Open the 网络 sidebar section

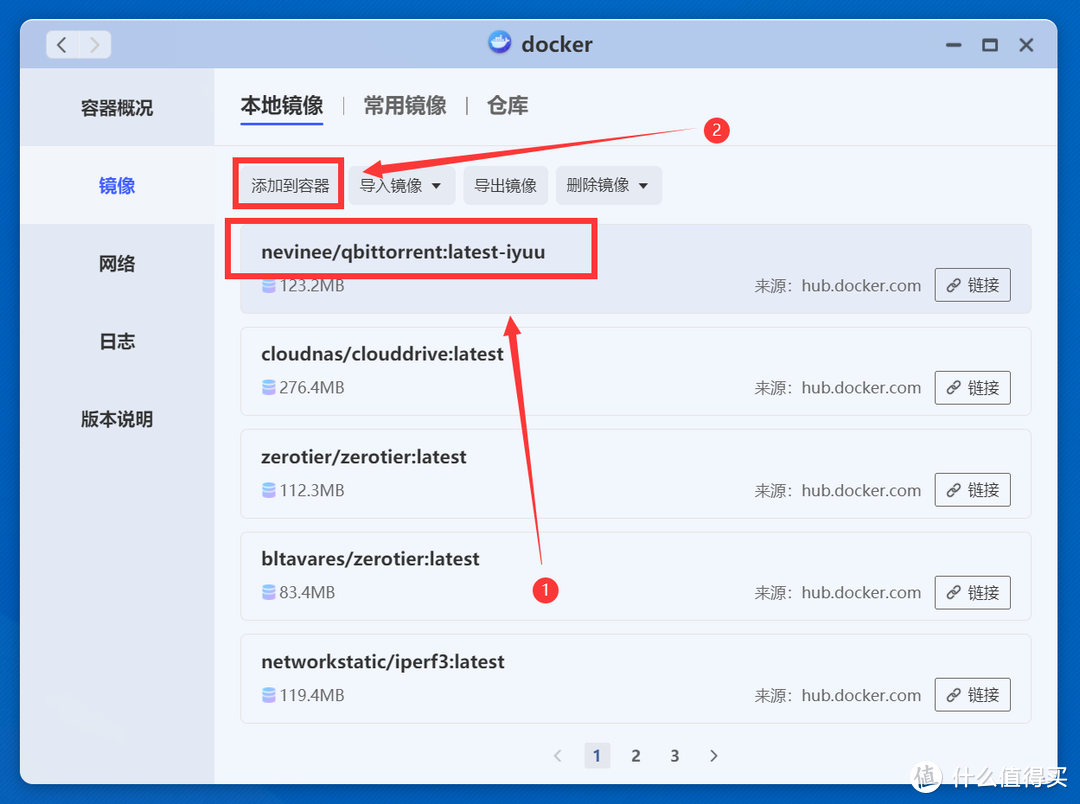pyautogui.click(x=117, y=263)
